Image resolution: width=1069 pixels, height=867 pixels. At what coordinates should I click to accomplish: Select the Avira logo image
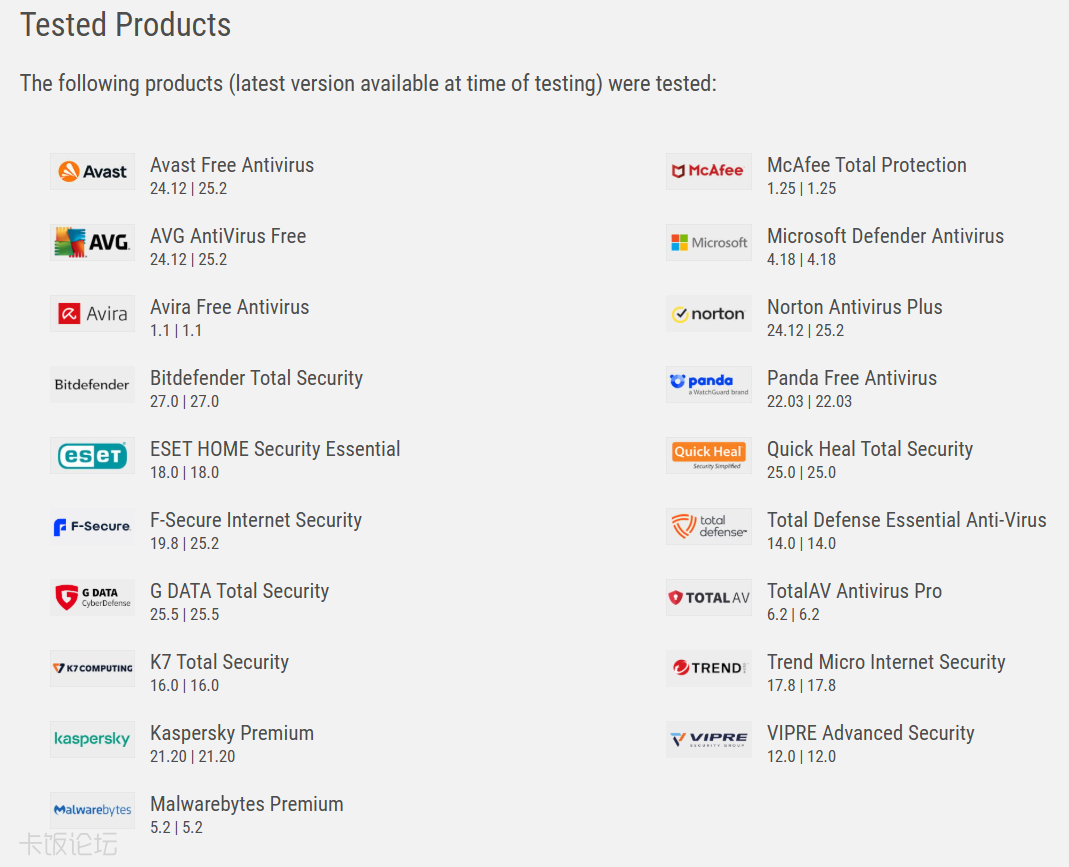[92, 314]
